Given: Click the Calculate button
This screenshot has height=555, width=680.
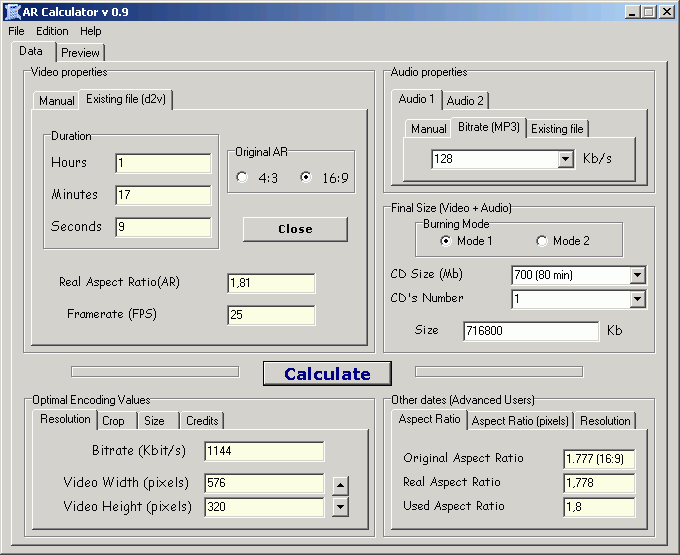Looking at the screenshot, I should tap(327, 373).
